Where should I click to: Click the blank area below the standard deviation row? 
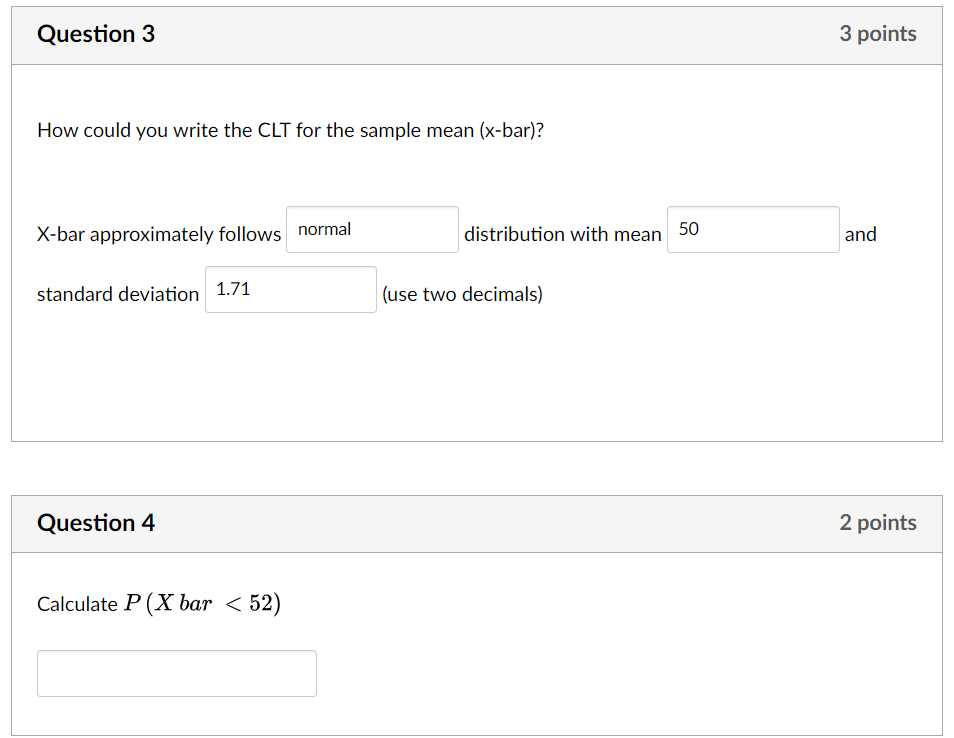(476, 380)
